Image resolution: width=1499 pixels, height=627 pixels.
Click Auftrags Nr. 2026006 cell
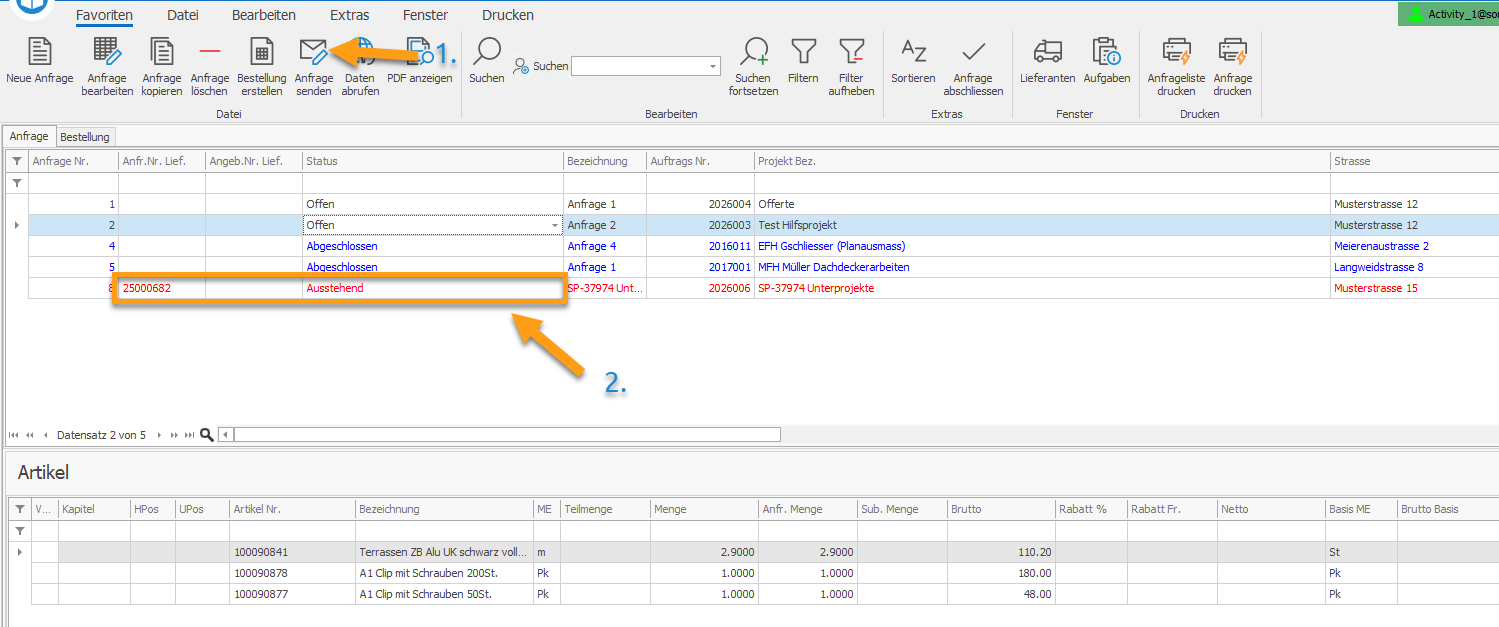[x=700, y=288]
